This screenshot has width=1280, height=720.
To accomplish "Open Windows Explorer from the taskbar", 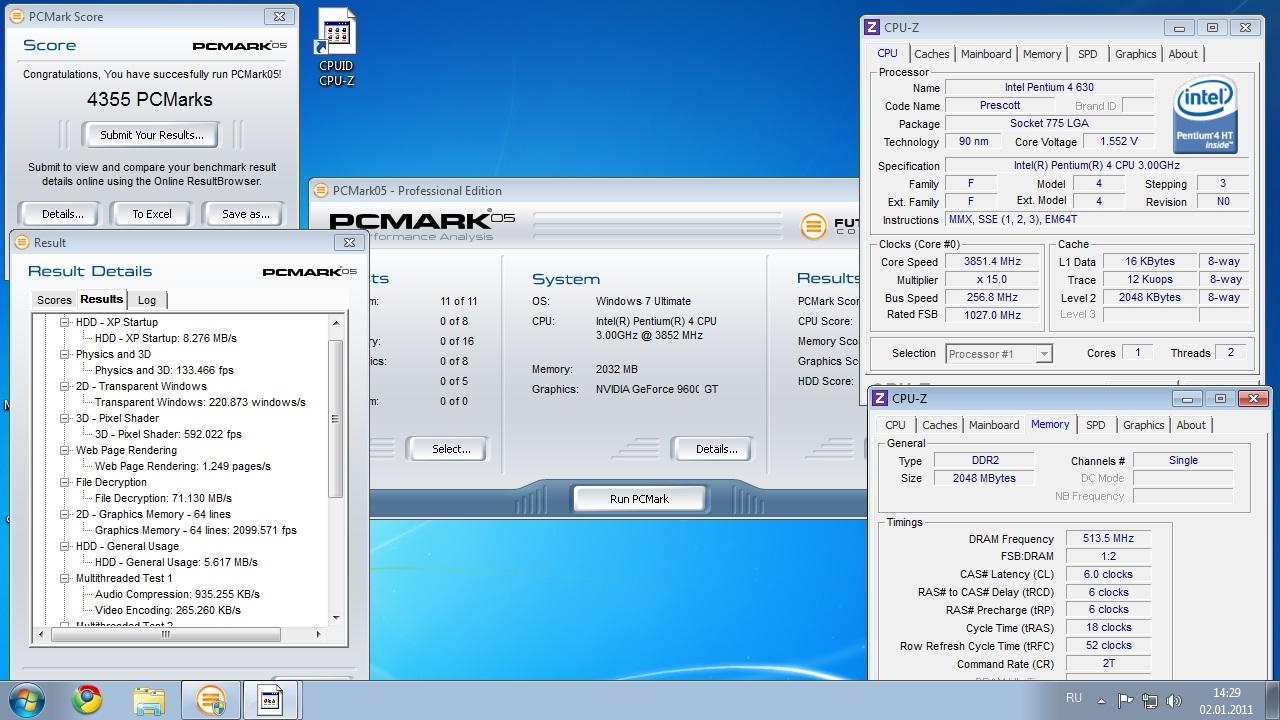I will [x=148, y=700].
